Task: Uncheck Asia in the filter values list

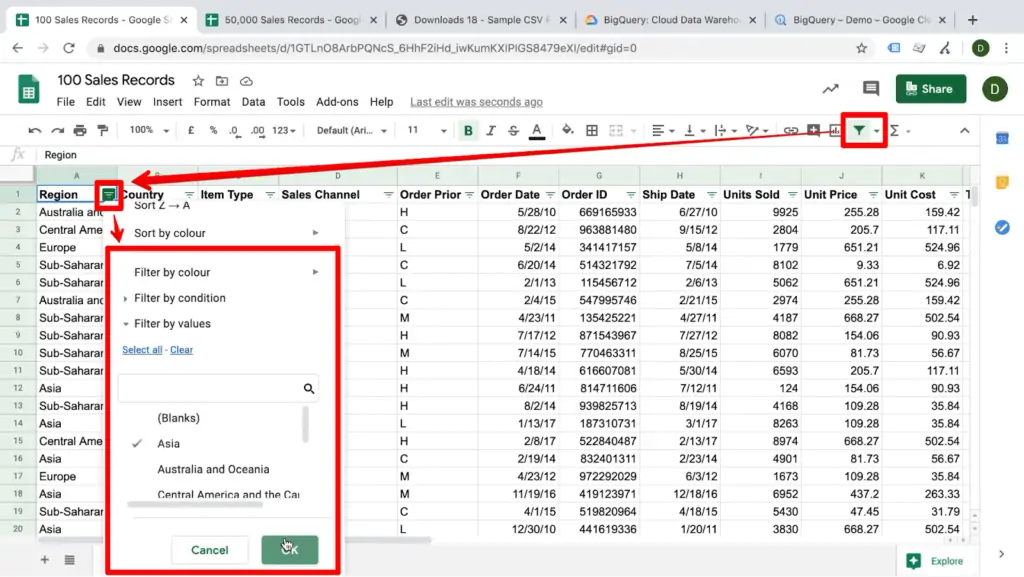Action: (x=169, y=443)
